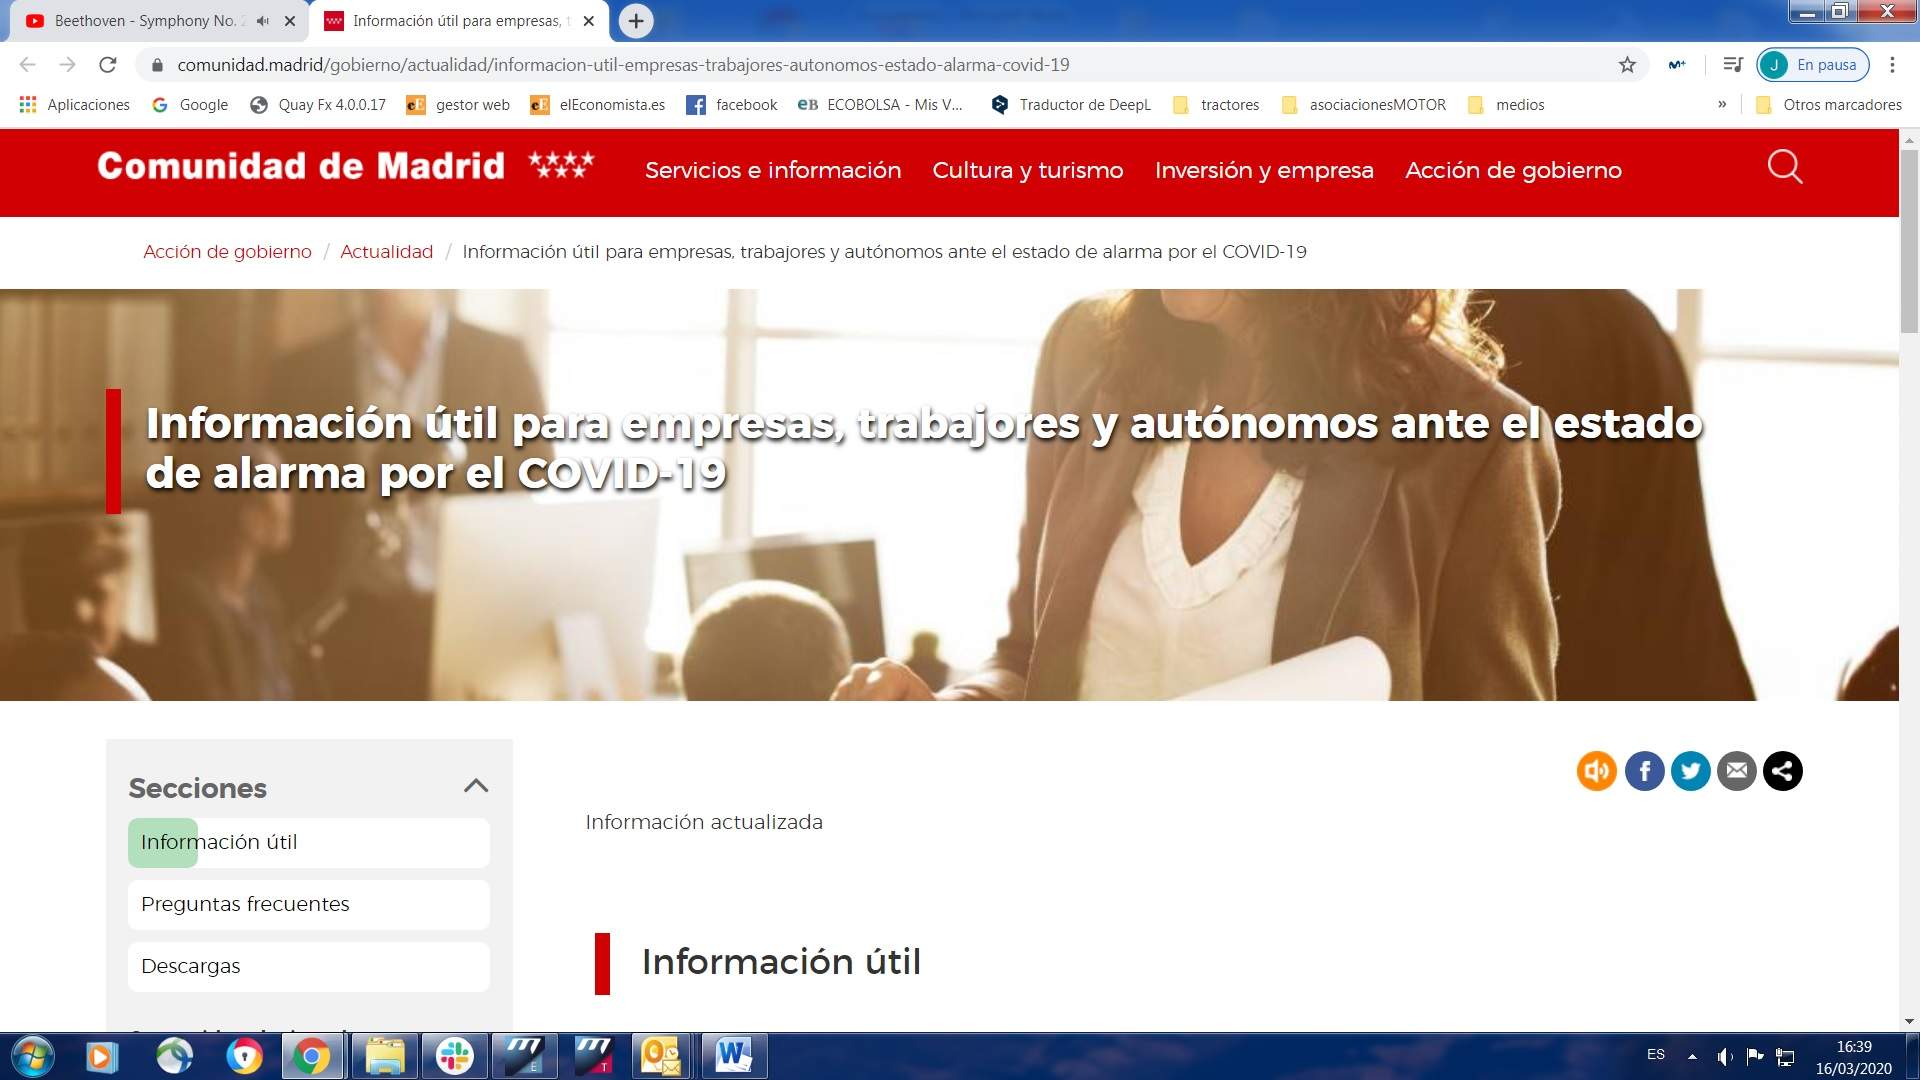Select Preguntas frecuentes section
1920x1080 pixels.
coord(308,905)
